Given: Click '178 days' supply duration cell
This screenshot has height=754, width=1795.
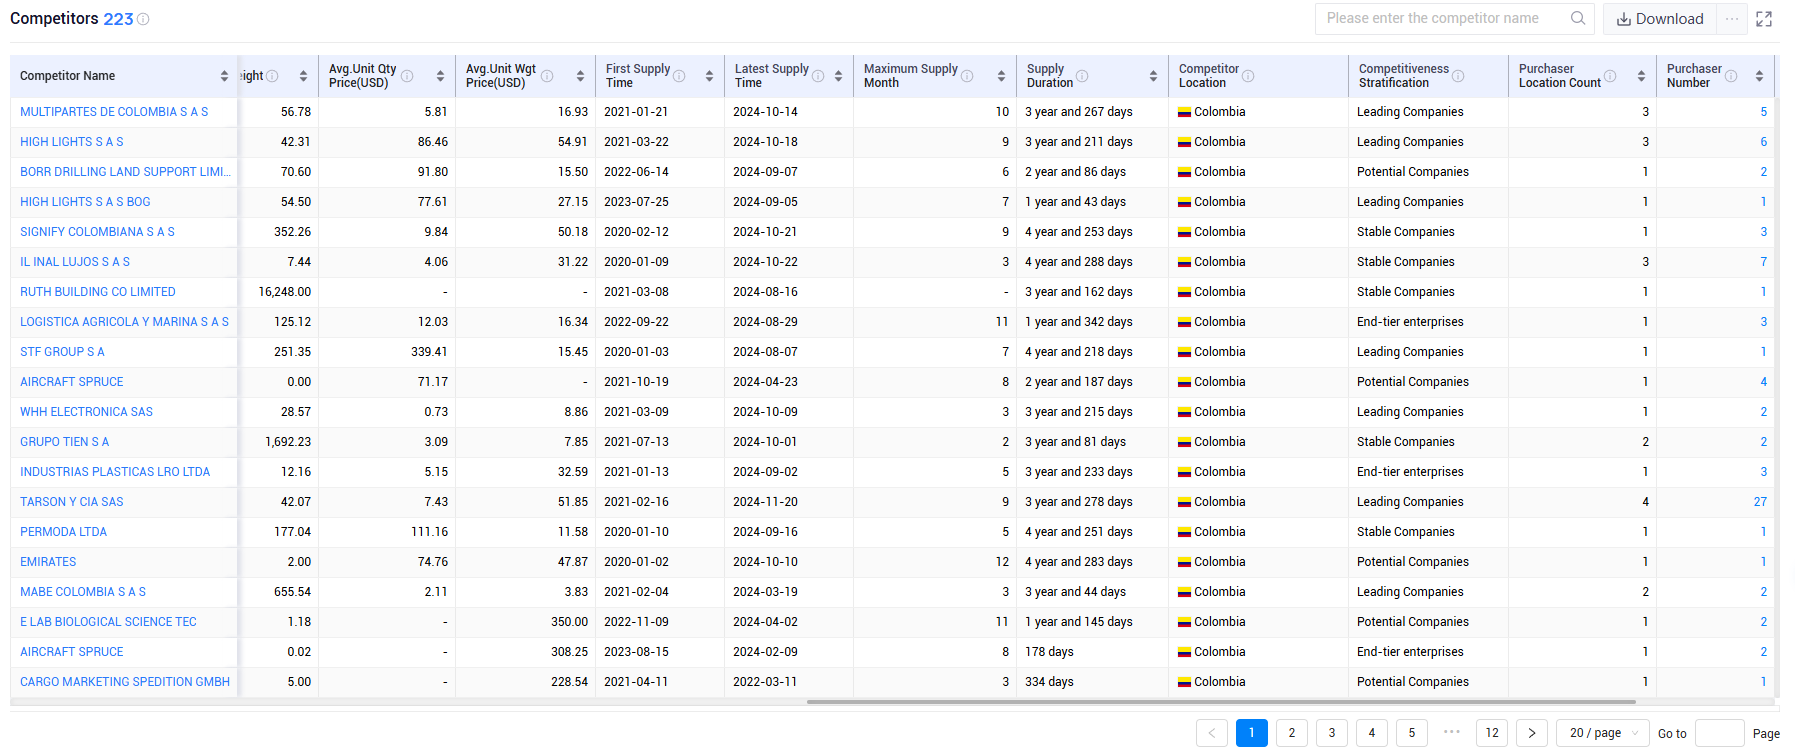Looking at the screenshot, I should 1049,652.
